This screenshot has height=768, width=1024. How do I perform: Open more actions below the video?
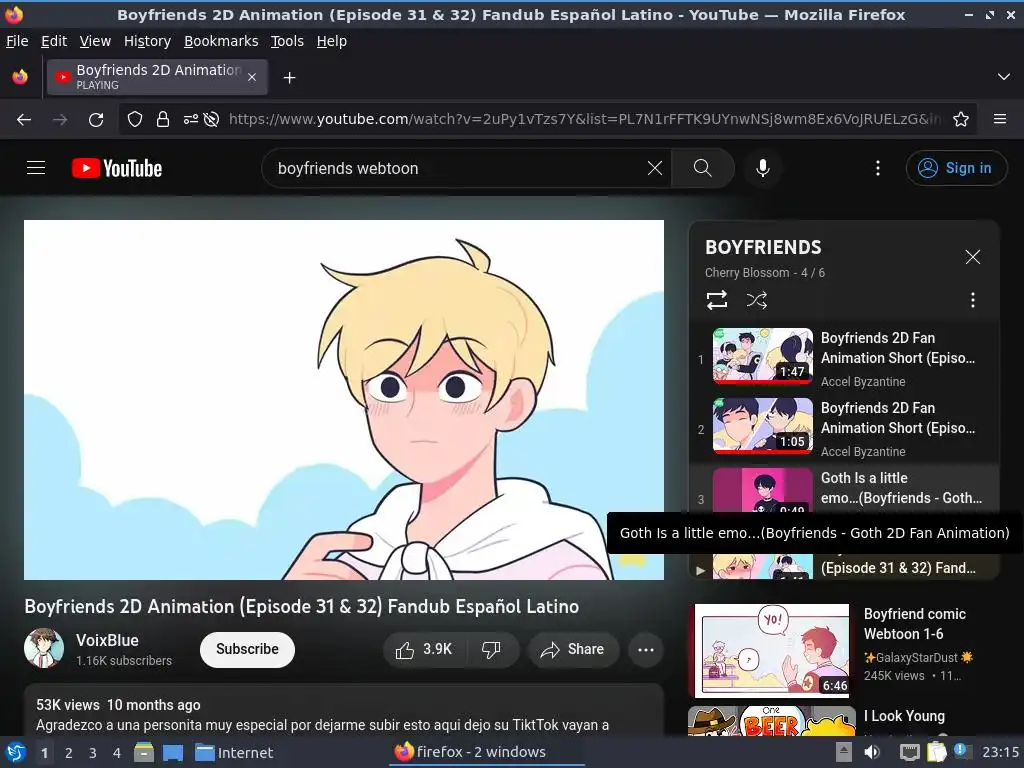[x=646, y=649]
